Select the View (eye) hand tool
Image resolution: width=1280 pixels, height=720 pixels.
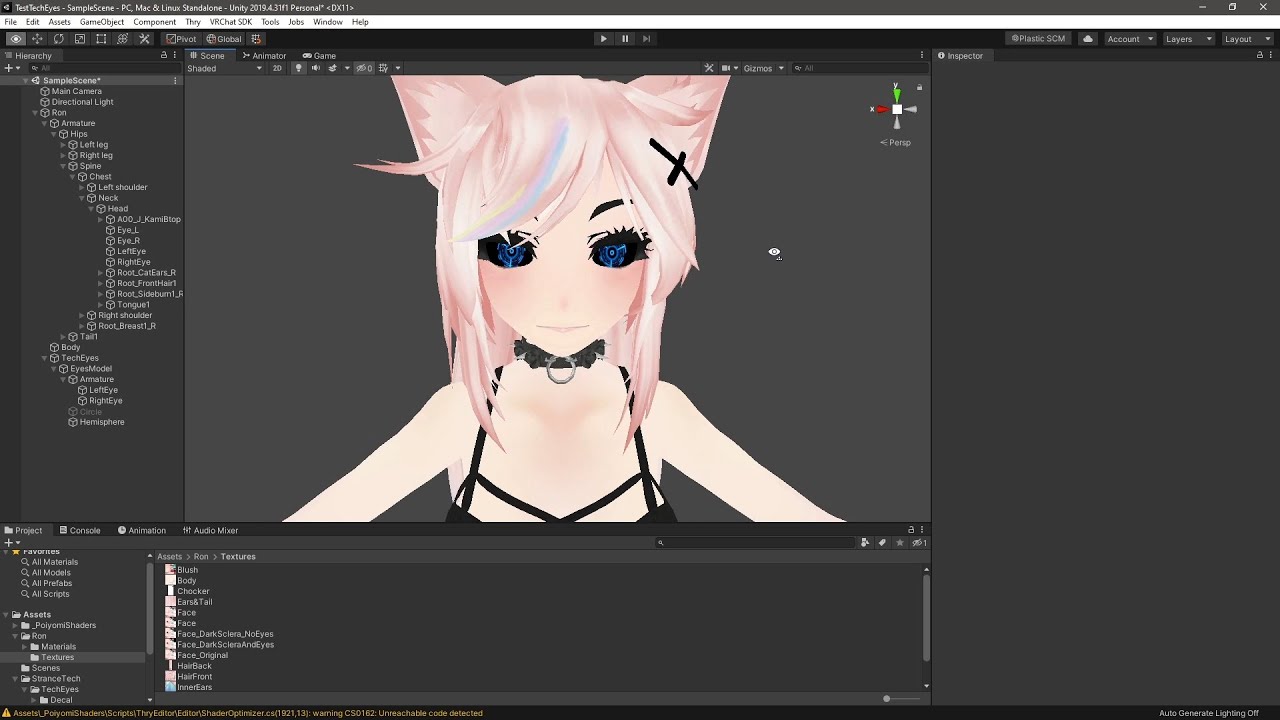[16, 39]
